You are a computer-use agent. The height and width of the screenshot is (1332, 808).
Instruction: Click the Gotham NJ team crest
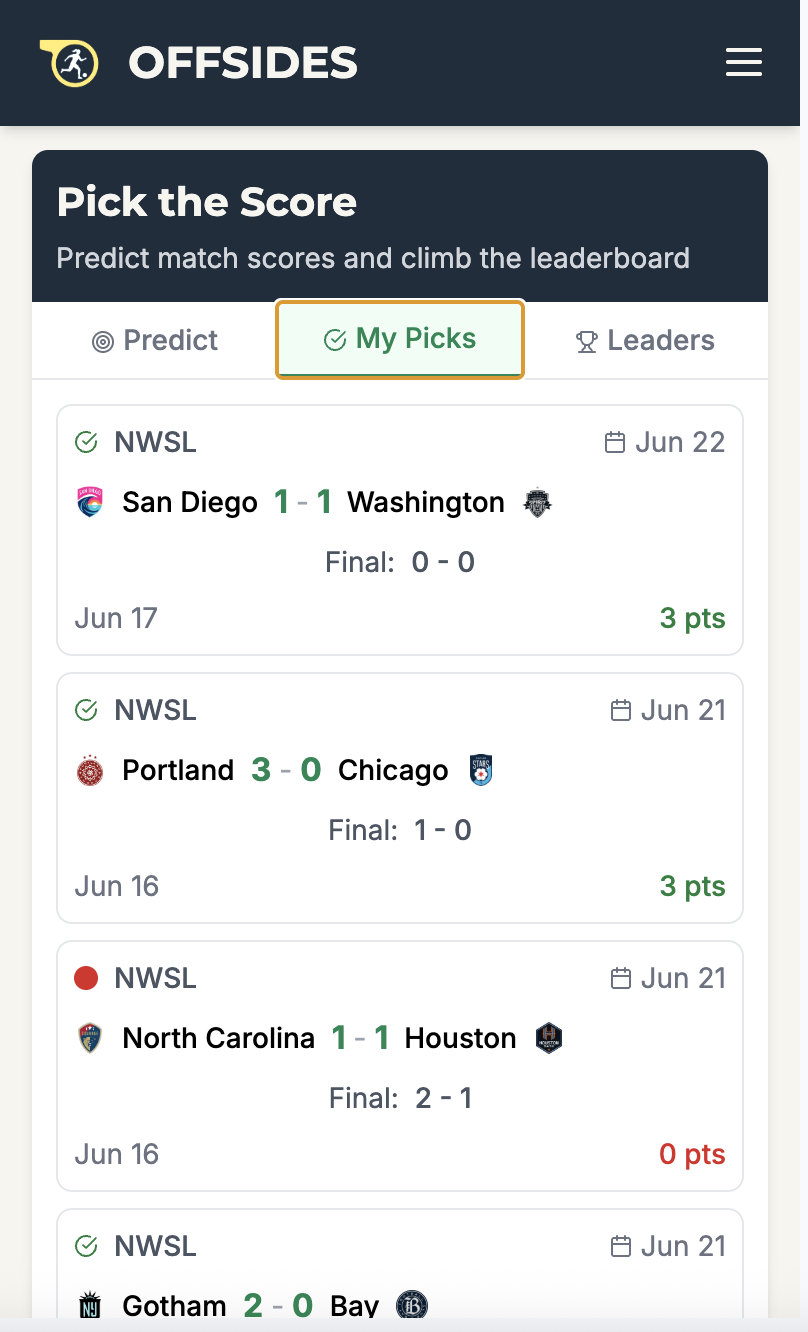click(x=90, y=1306)
